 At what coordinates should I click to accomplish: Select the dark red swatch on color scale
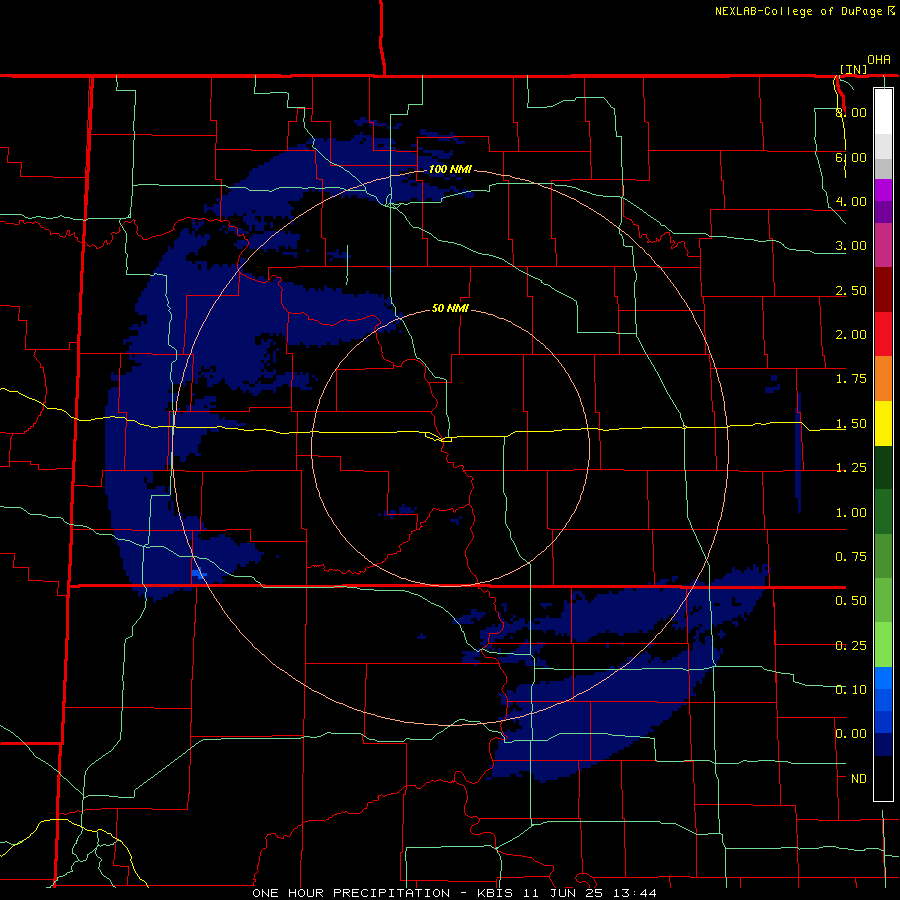tap(883, 290)
